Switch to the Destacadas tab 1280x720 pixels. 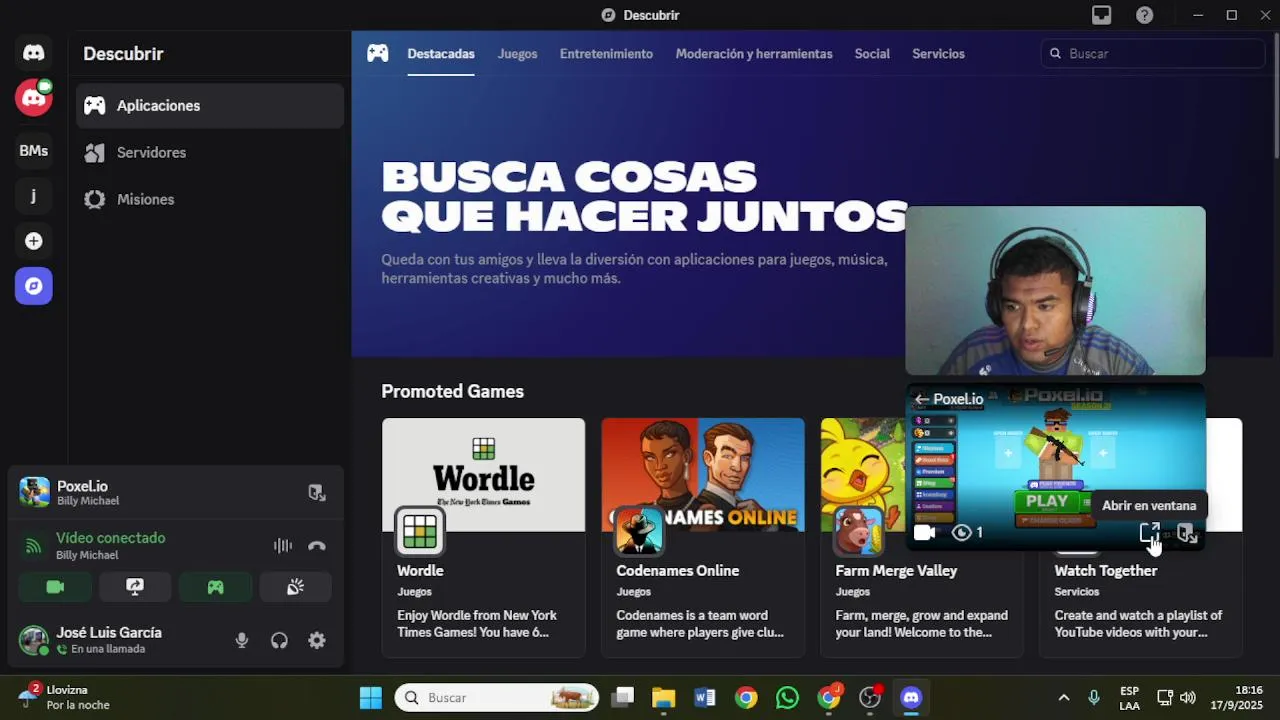(441, 54)
